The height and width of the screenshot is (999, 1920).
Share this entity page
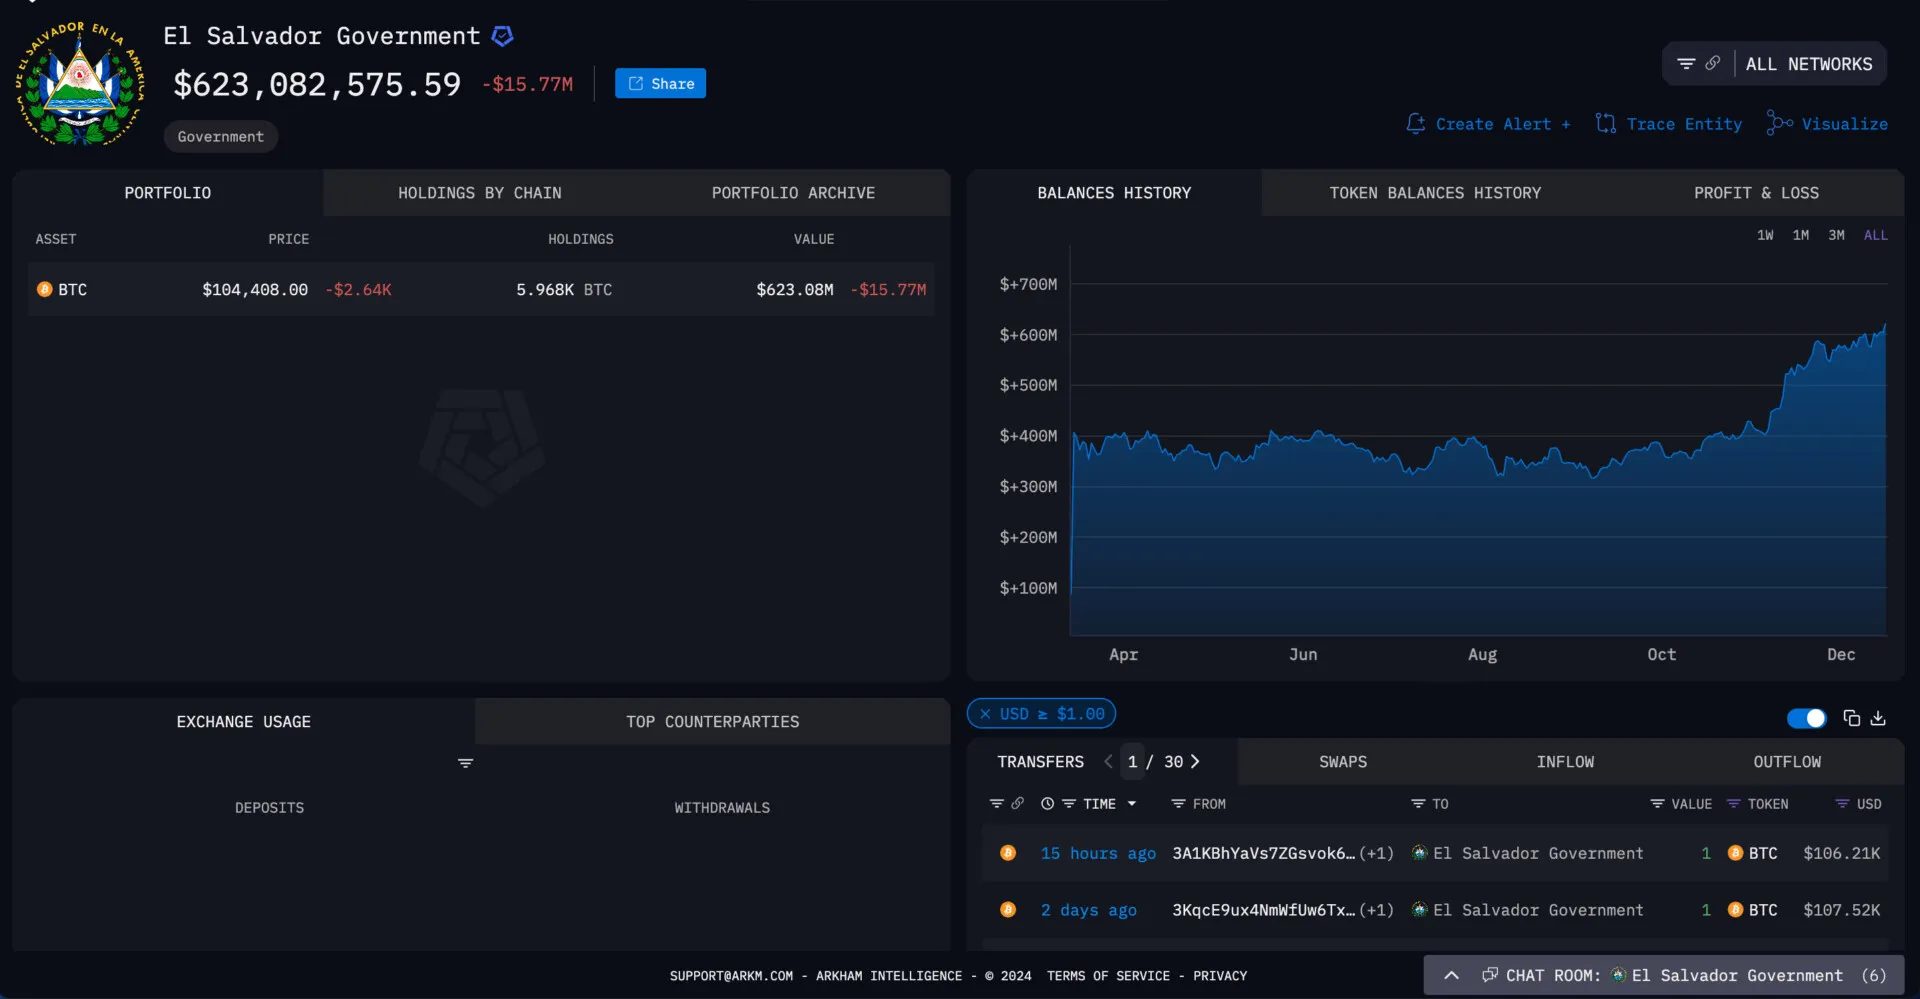(x=660, y=83)
